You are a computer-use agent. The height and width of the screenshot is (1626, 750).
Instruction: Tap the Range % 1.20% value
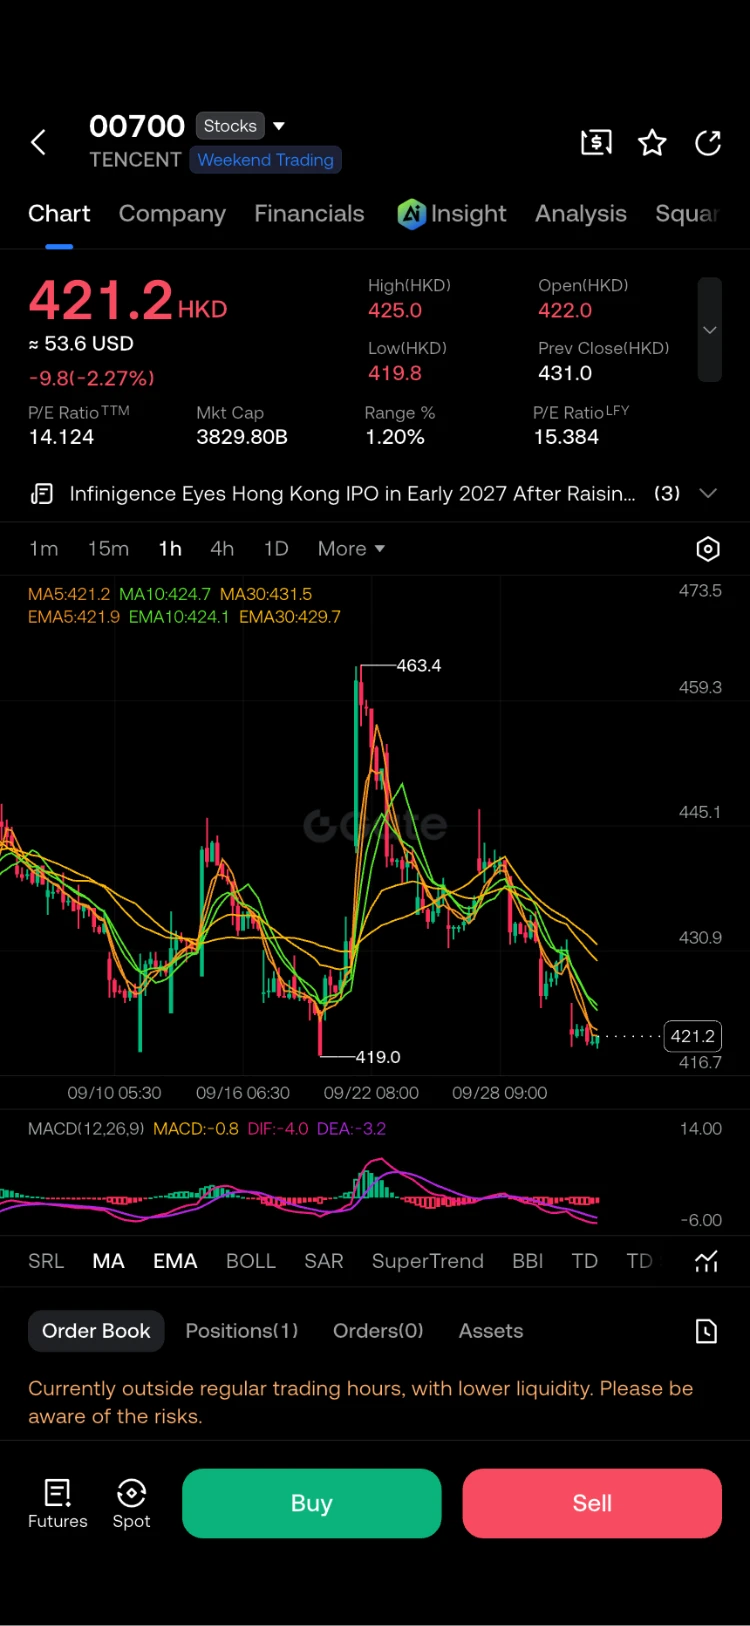(395, 437)
